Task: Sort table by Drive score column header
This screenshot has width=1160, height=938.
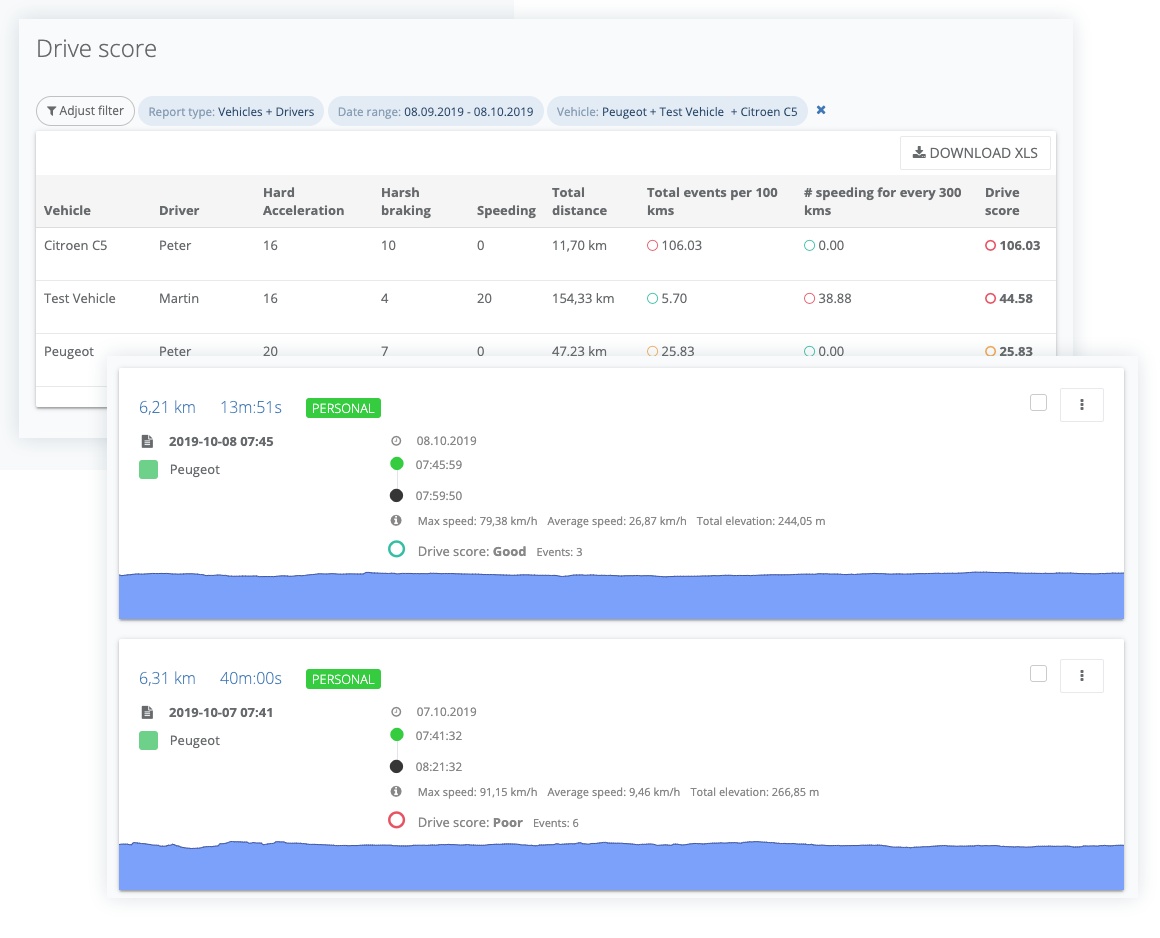Action: 1002,201
